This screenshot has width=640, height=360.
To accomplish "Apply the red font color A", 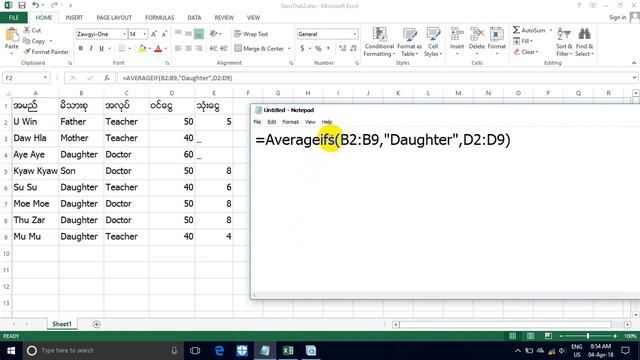I will point(158,49).
